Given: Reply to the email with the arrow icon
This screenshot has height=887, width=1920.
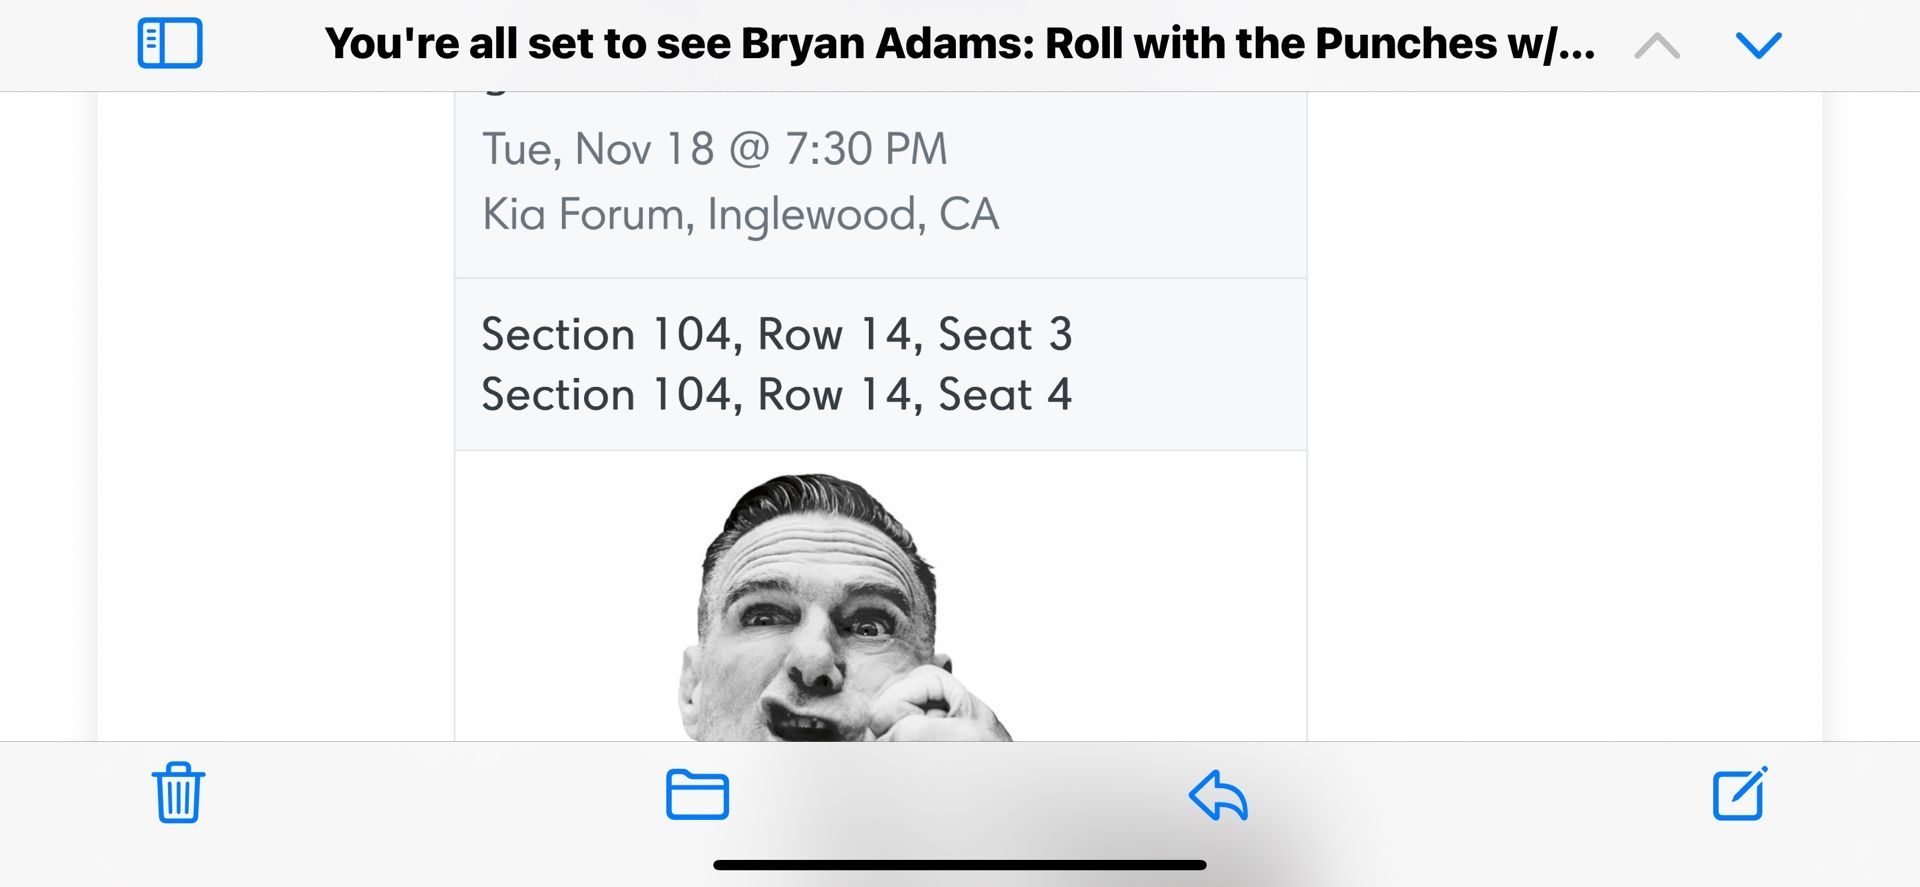Looking at the screenshot, I should tap(1218, 795).
